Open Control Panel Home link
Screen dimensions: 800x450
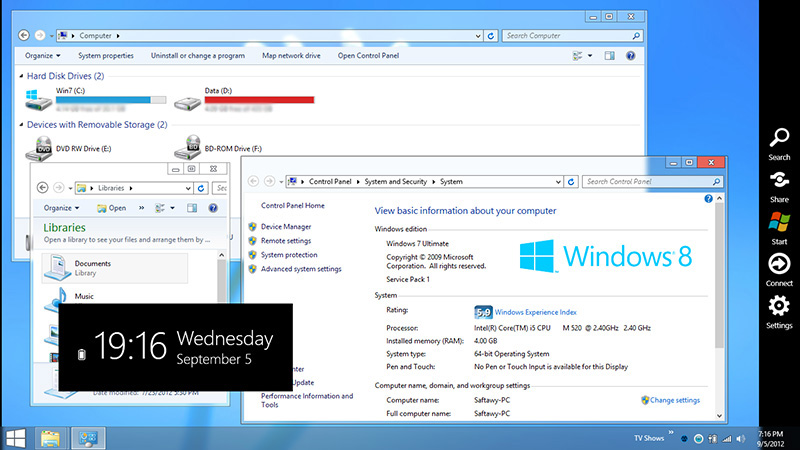(292, 206)
